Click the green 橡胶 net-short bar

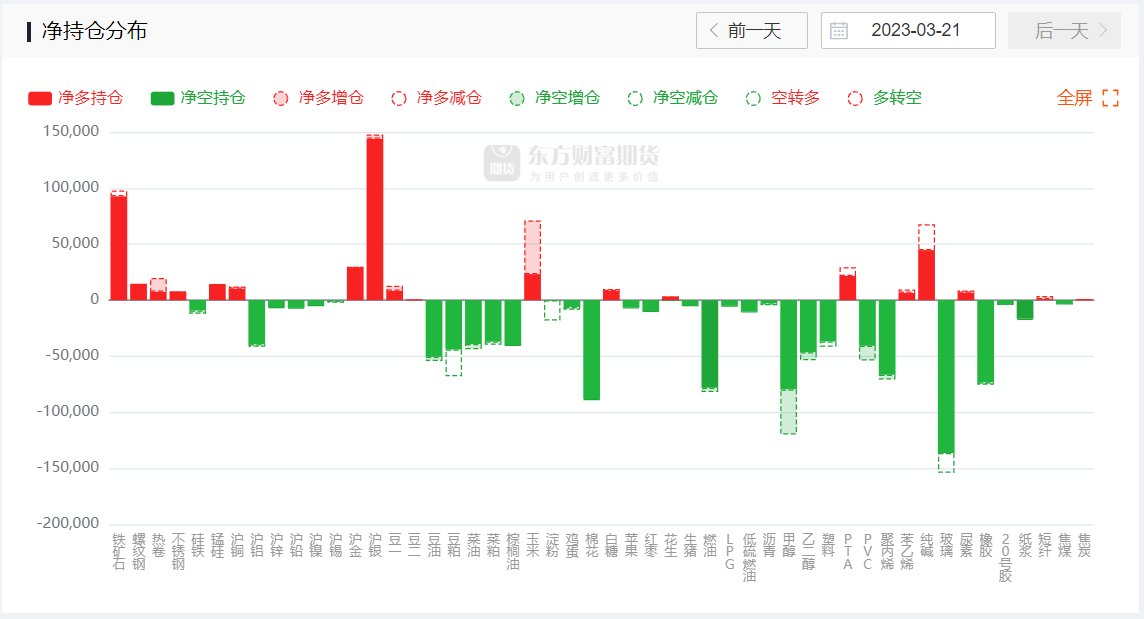[985, 342]
